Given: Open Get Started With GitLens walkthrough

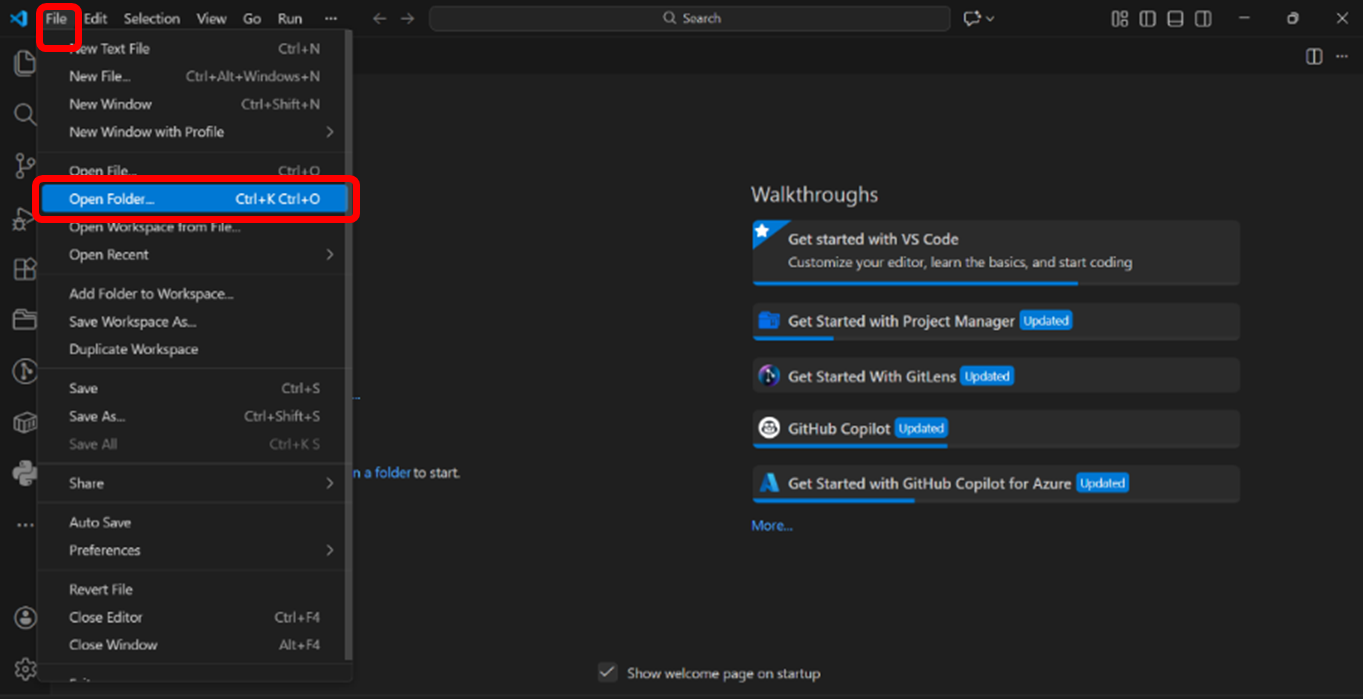Looking at the screenshot, I should pos(996,376).
